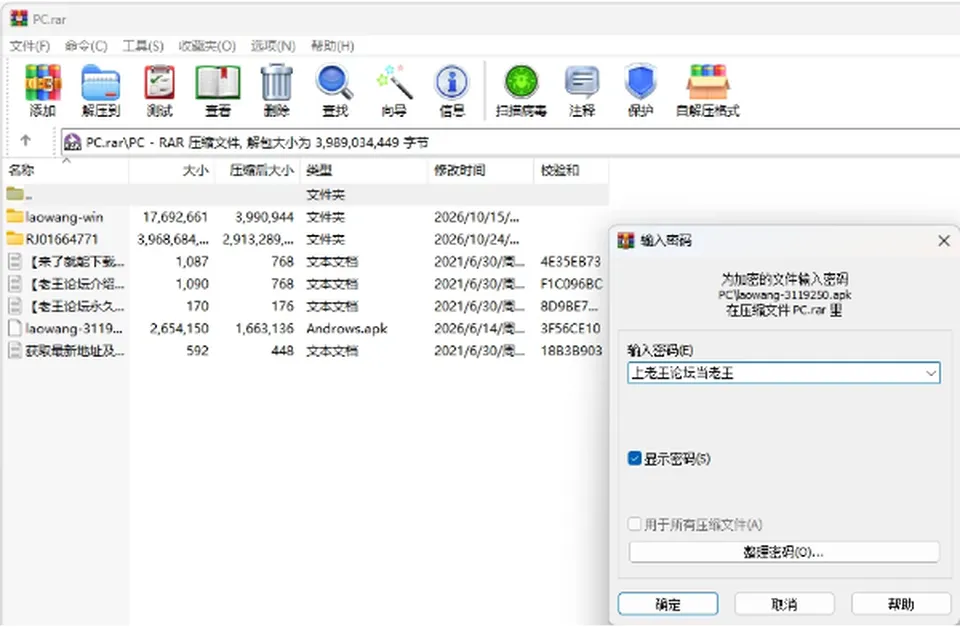Open the 帮助(H) menu
Screen dimensions: 960x627
click(x=332, y=46)
